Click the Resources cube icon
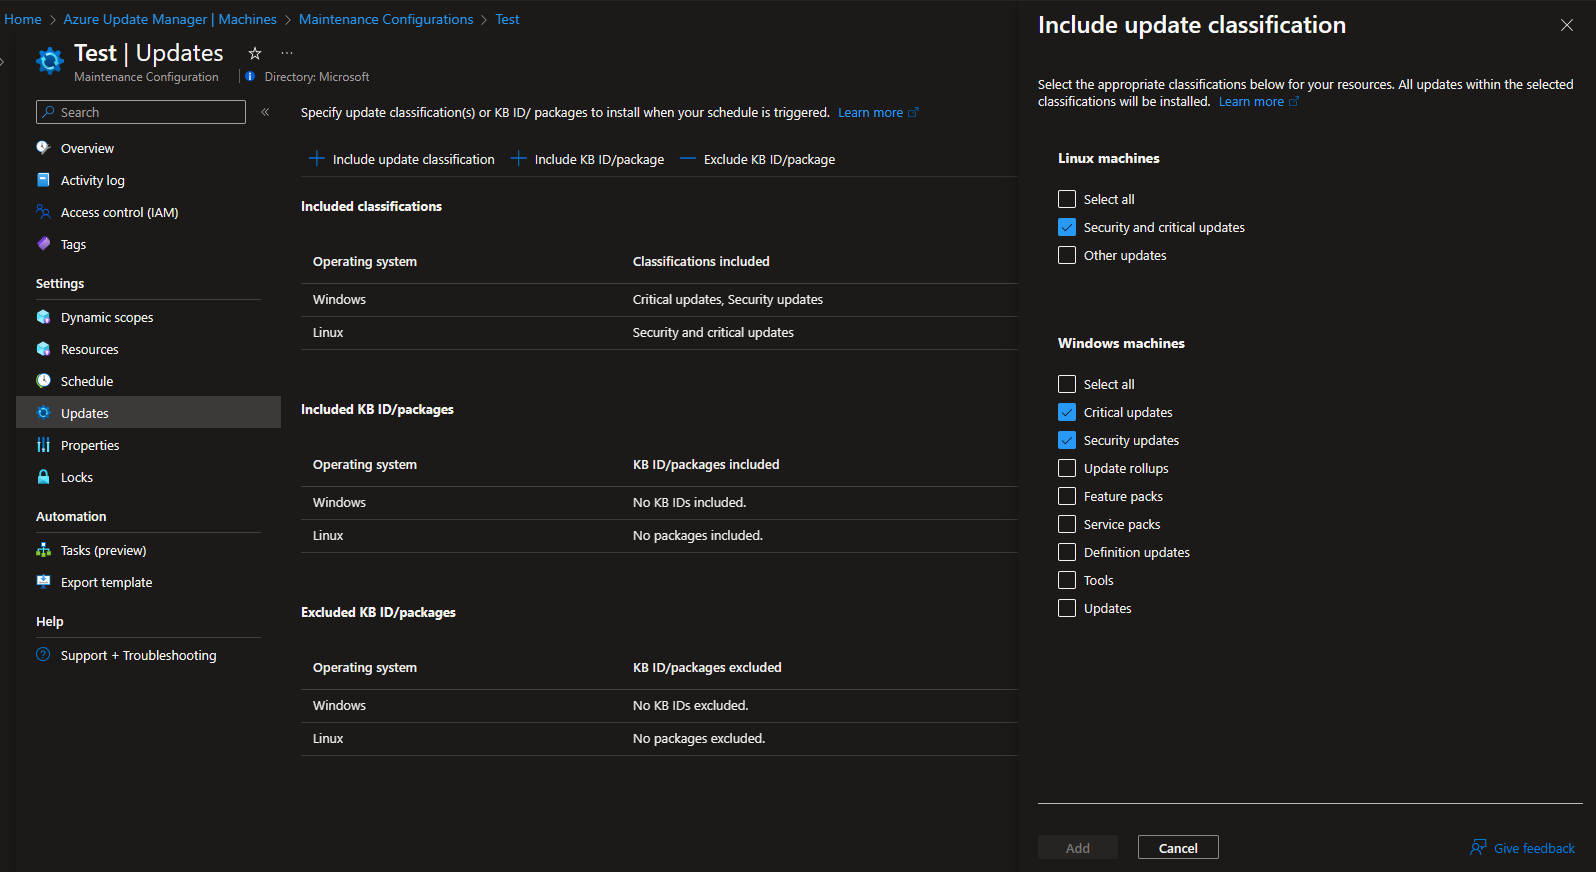Image resolution: width=1596 pixels, height=872 pixels. click(x=43, y=349)
